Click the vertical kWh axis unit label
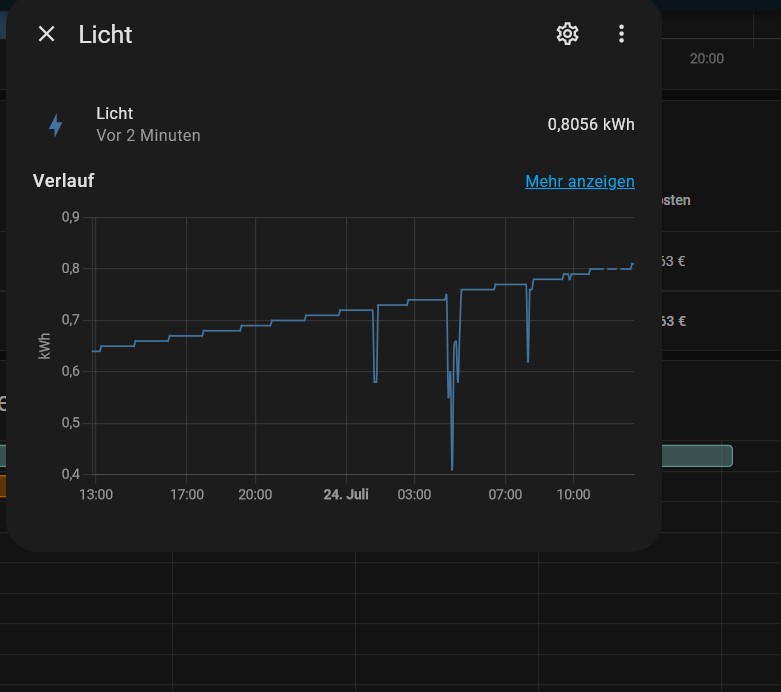The height and width of the screenshot is (692, 781). coord(44,345)
